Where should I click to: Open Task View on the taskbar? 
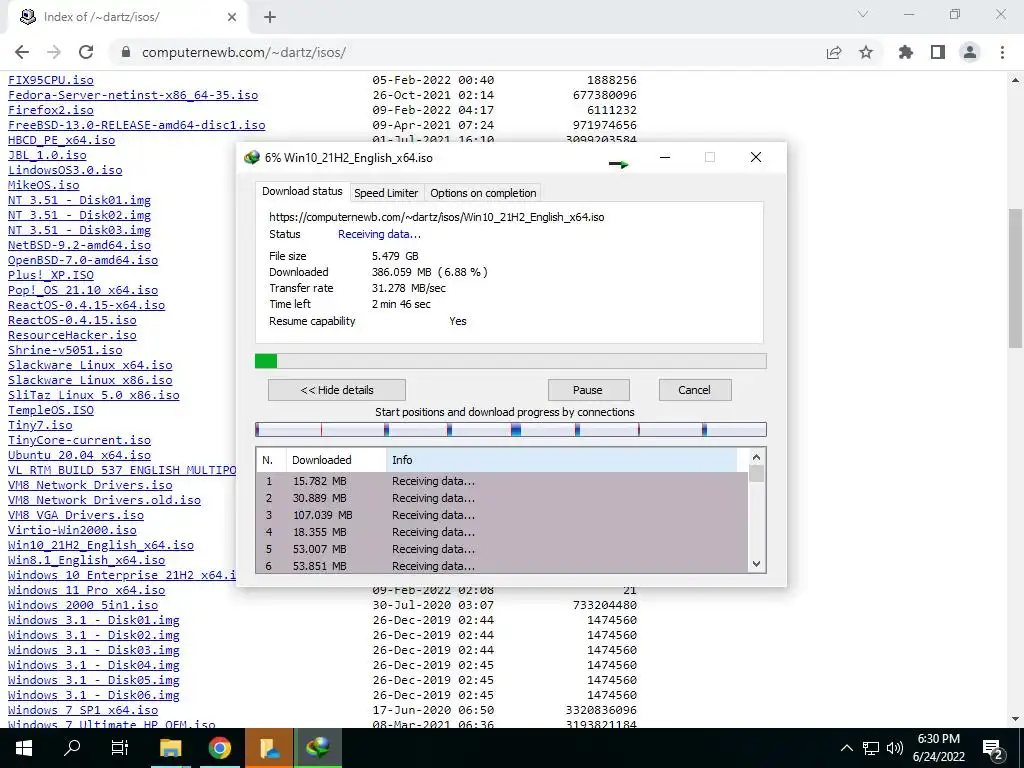pyautogui.click(x=120, y=748)
